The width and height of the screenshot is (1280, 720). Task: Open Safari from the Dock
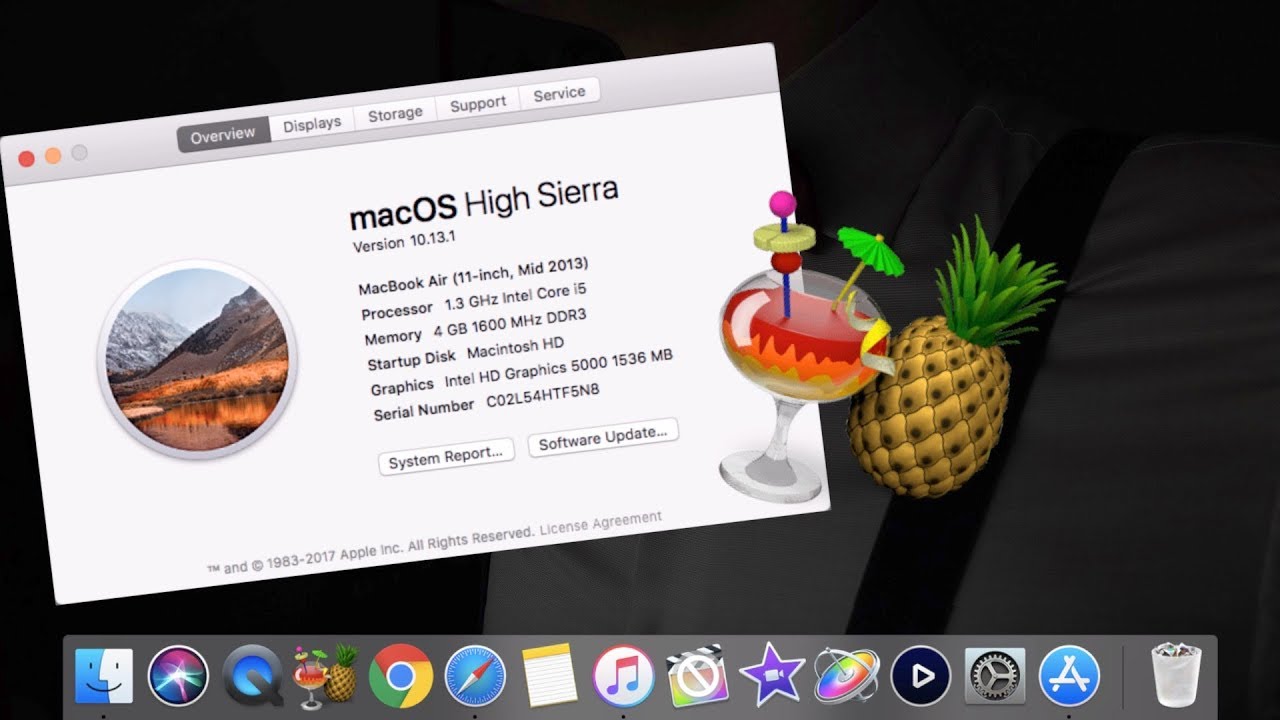coord(474,677)
